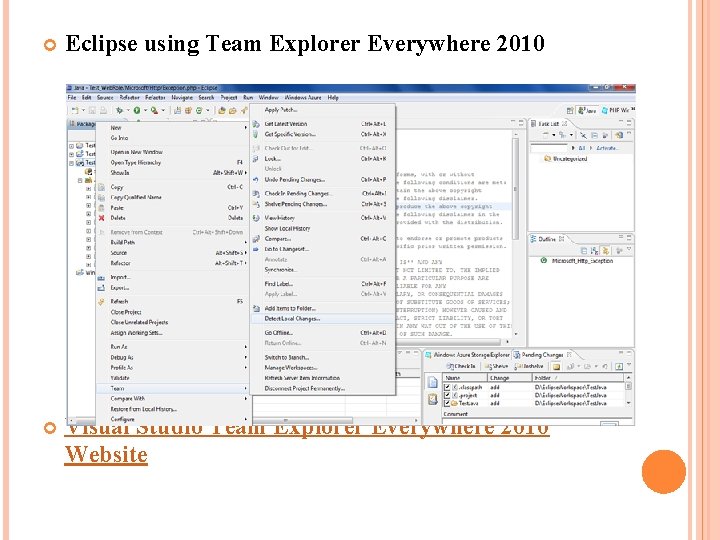Select the Task List view tab

[549, 124]
